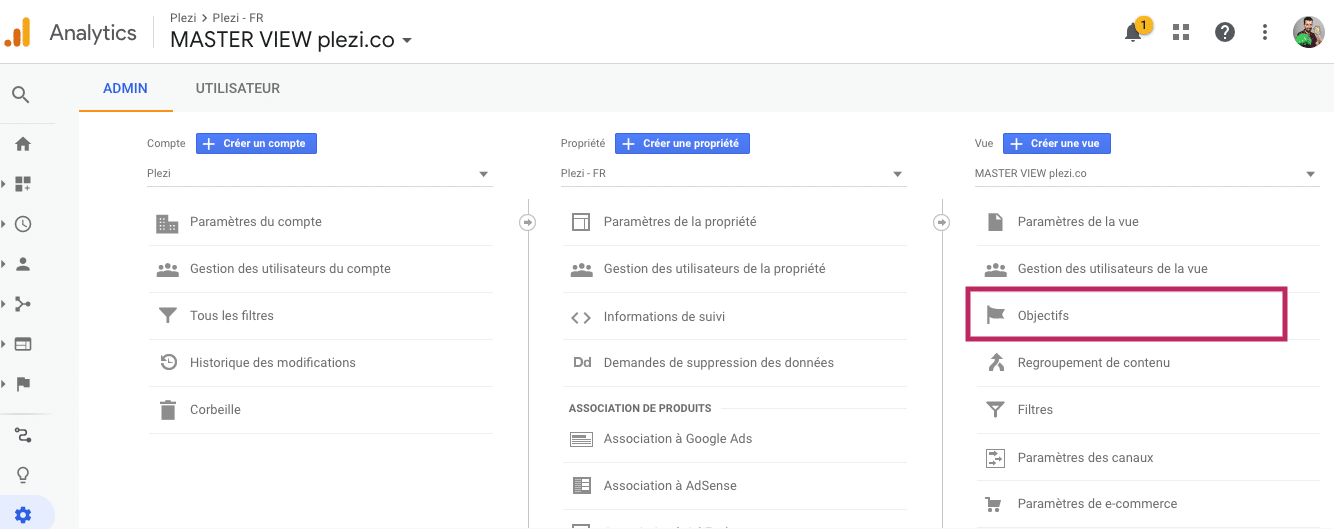Open Corbeille
The image size is (1334, 529).
pyautogui.click(x=320, y=410)
